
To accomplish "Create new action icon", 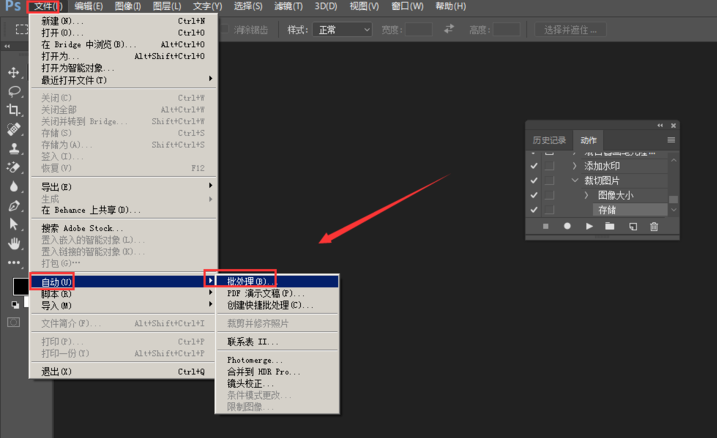I will click(x=633, y=226).
